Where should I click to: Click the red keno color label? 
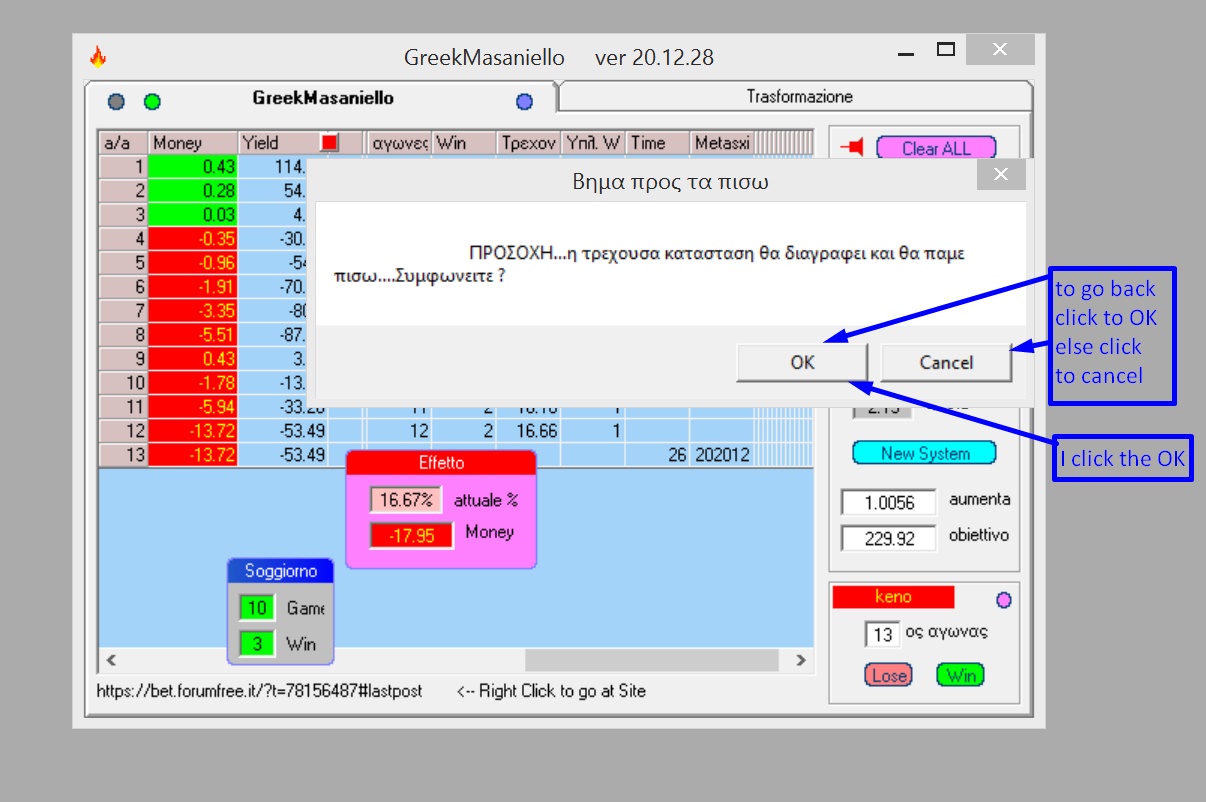(893, 597)
